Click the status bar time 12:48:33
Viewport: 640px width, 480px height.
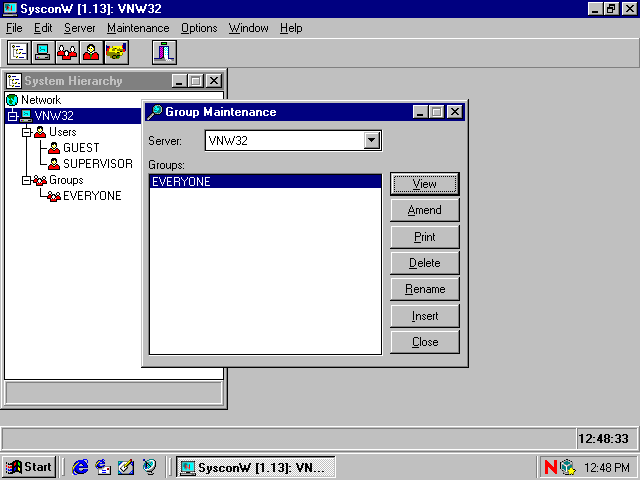point(603,438)
